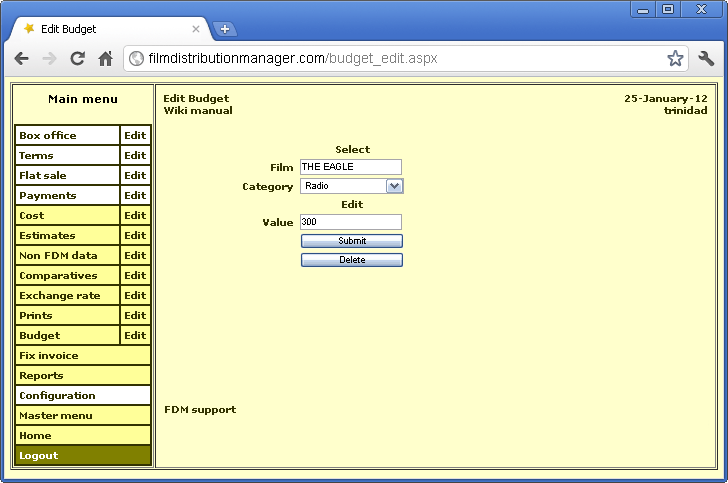
Task: Expand the Category dropdown
Action: pyautogui.click(x=394, y=186)
